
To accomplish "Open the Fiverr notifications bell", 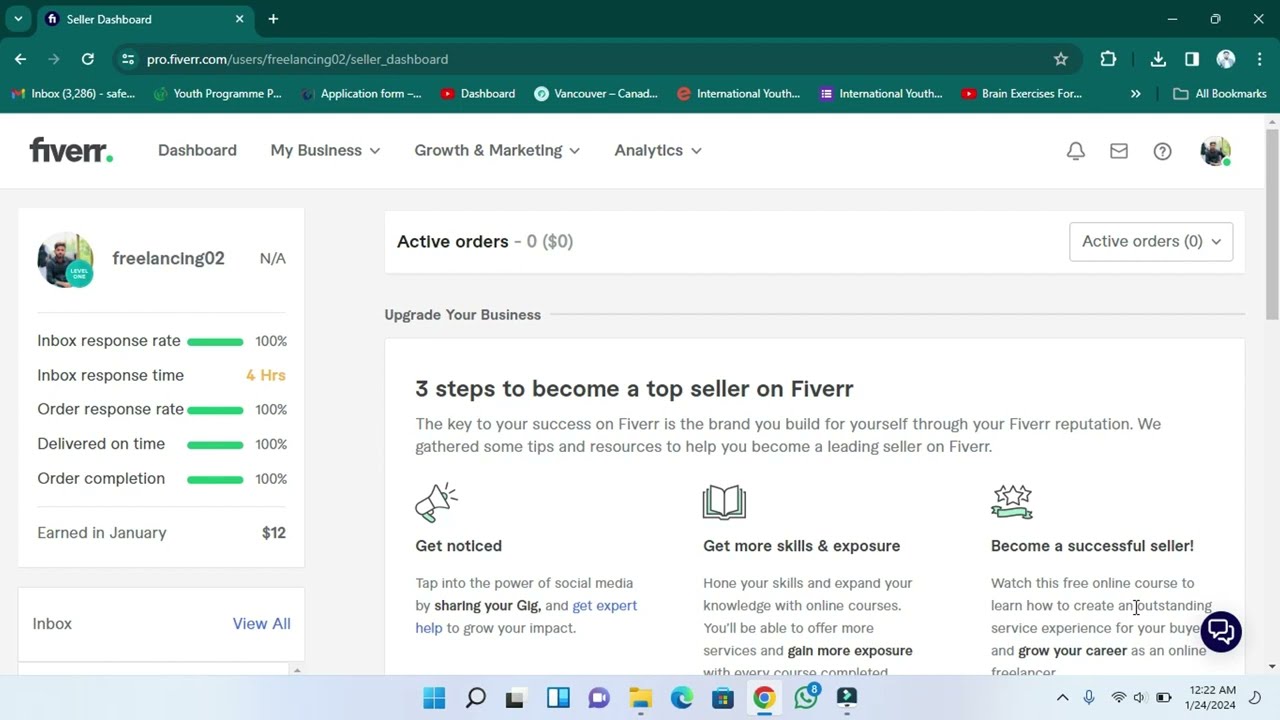I will coord(1076,151).
